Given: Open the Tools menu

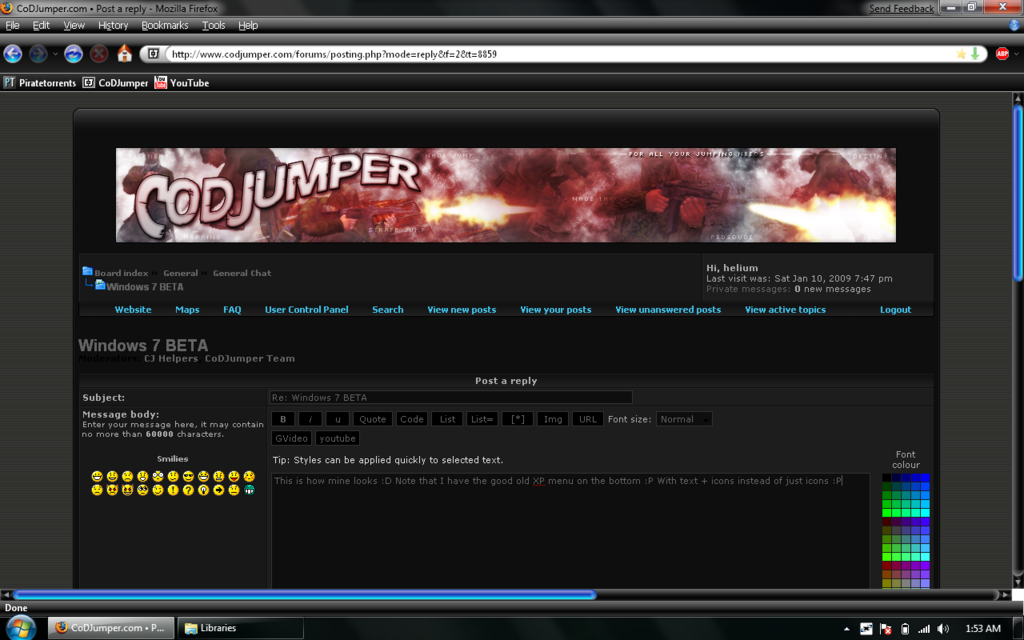Looking at the screenshot, I should point(213,25).
